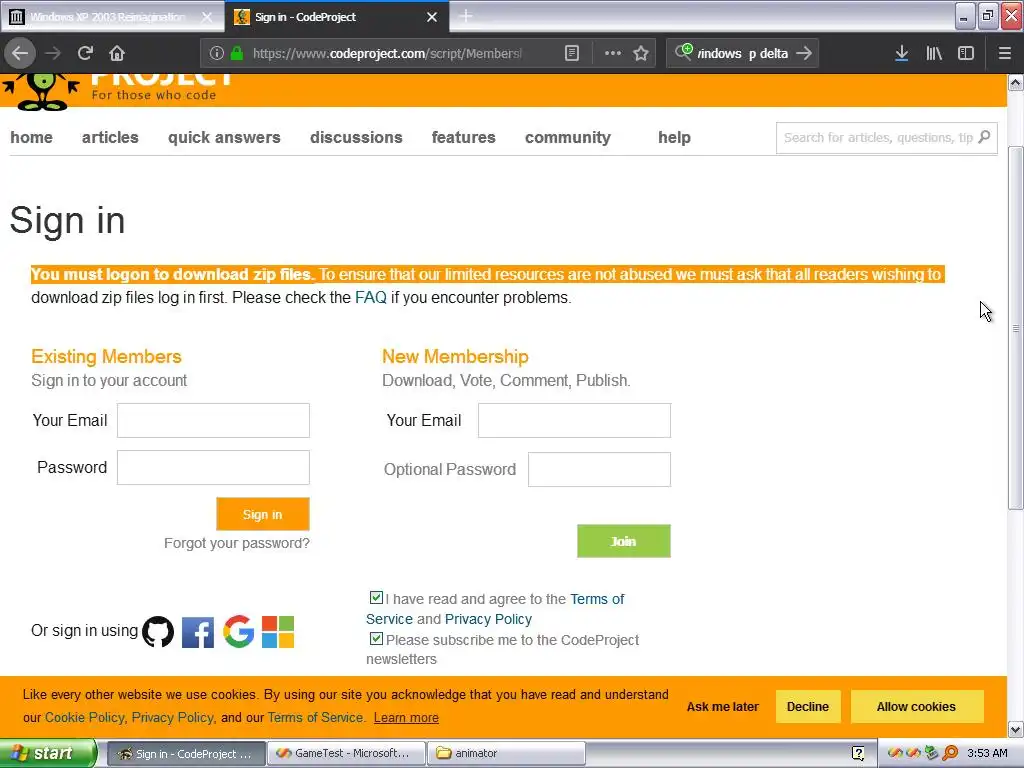Open the discussions menu
Screen dimensions: 1024x768
coord(356,137)
